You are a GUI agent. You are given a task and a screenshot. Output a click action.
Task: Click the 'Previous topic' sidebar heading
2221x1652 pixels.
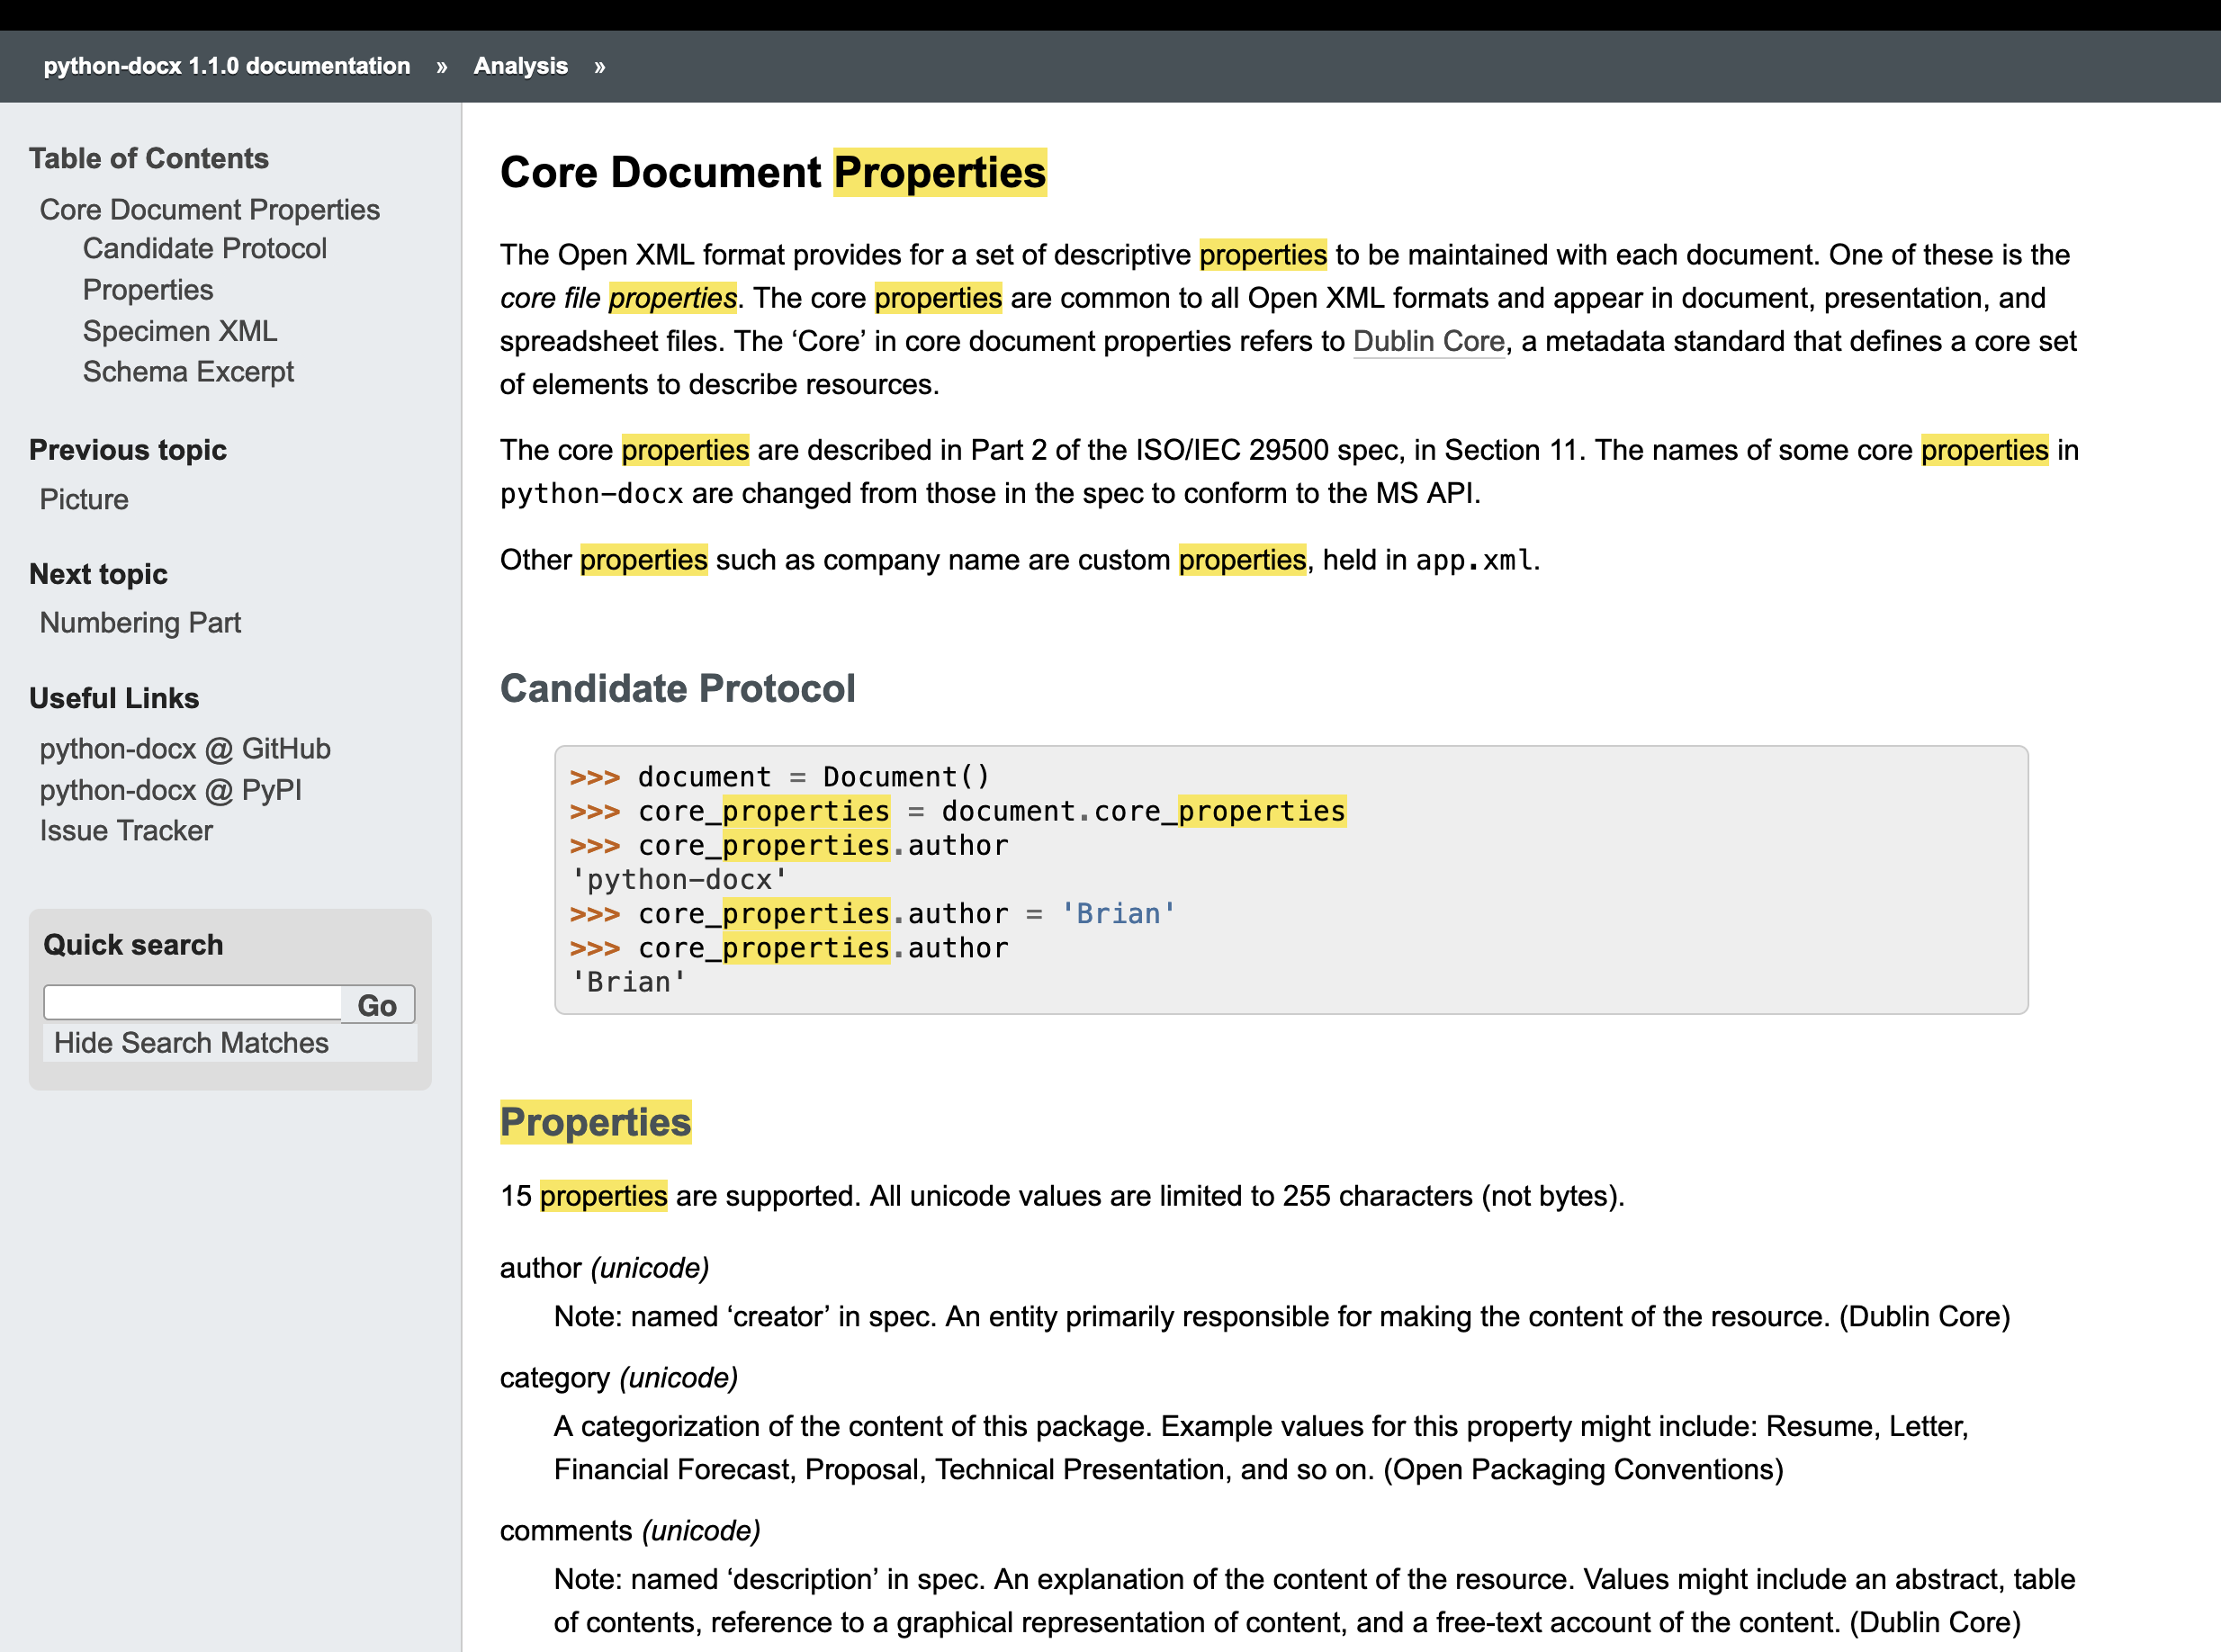128,450
